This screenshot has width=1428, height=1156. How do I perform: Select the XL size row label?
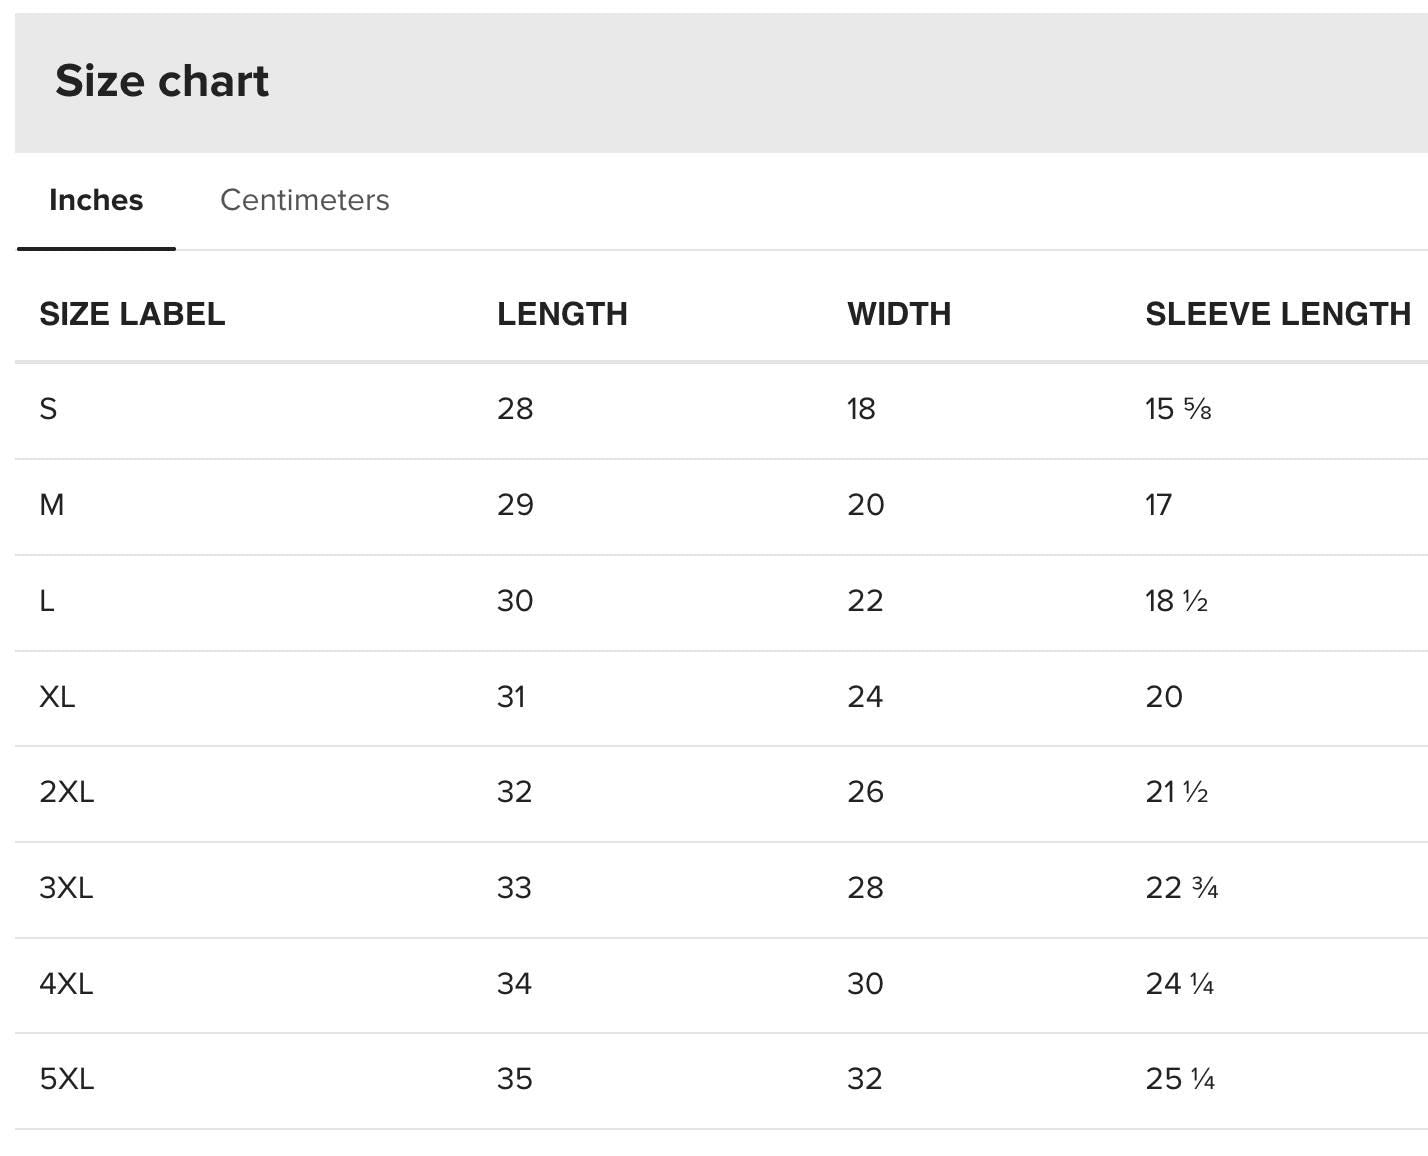pyautogui.click(x=57, y=697)
